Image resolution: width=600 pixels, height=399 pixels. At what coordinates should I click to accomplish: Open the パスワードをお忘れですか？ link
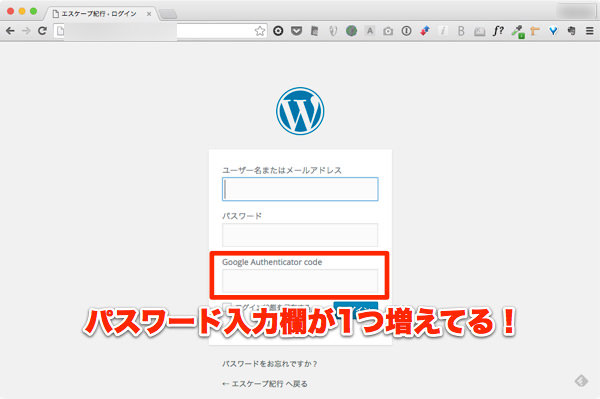pyautogui.click(x=270, y=364)
